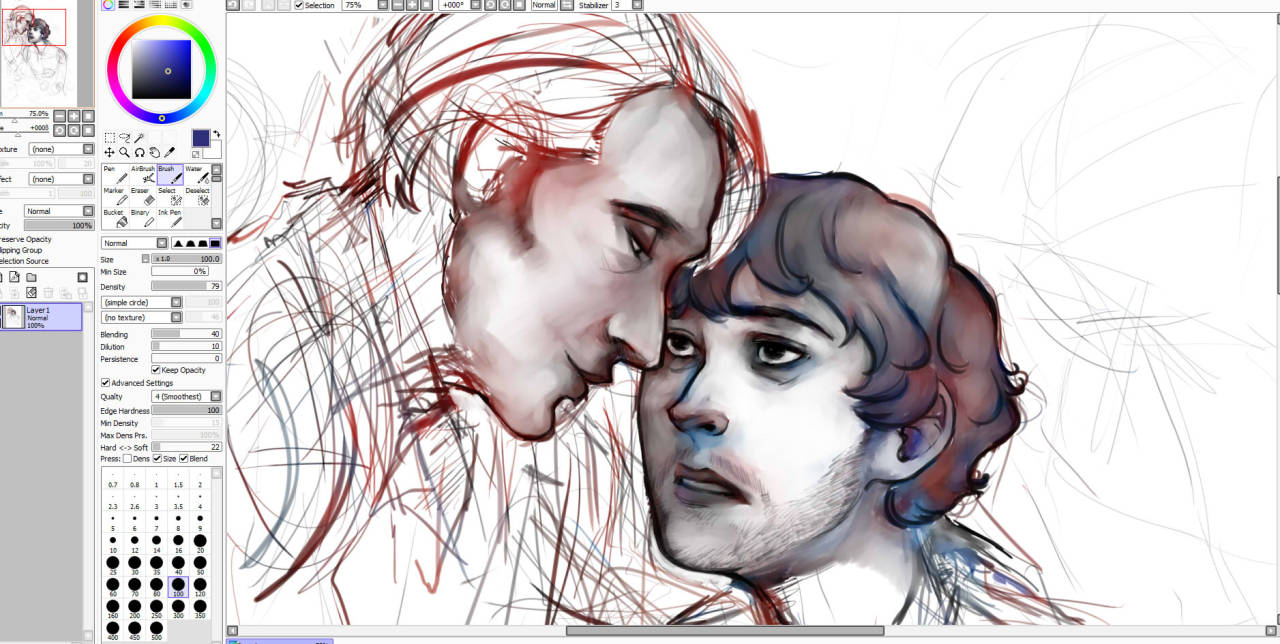
Task: Select the Bucket tool
Action: click(115, 219)
